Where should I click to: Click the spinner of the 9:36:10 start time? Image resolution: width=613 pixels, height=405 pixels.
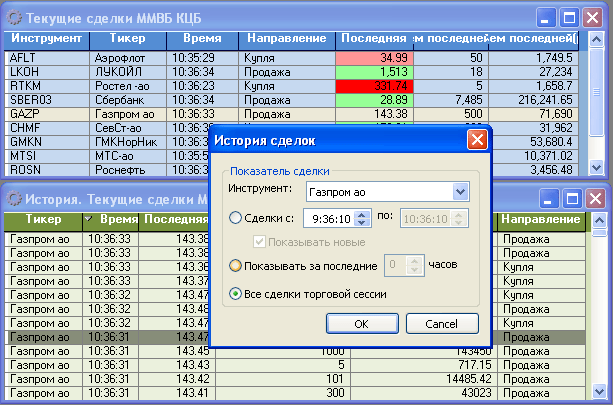click(362, 218)
